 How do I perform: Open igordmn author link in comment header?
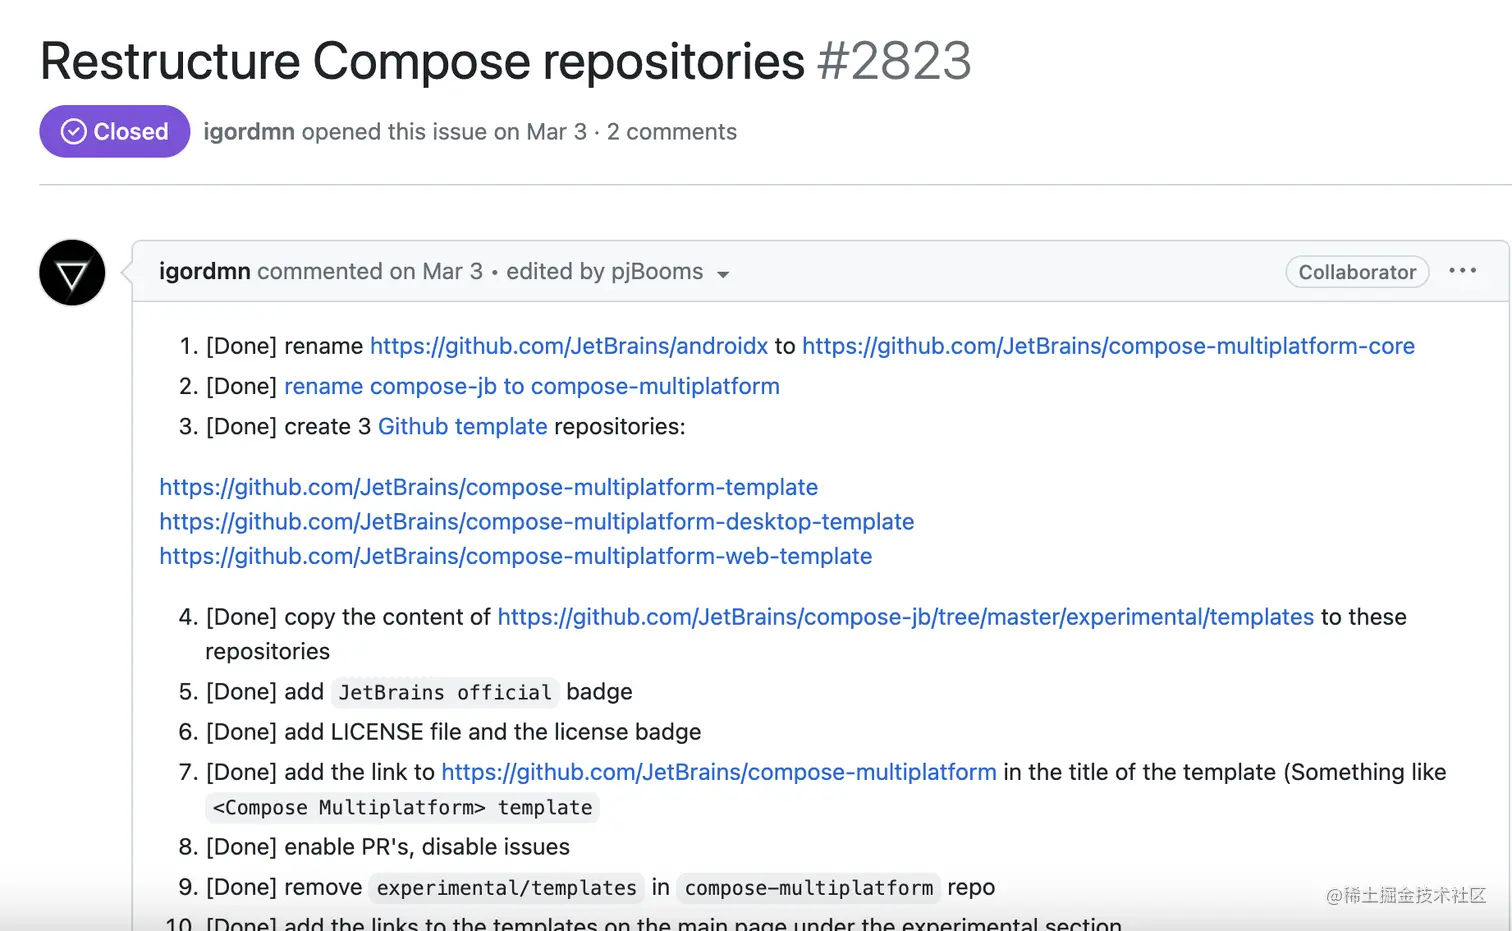pyautogui.click(x=205, y=272)
